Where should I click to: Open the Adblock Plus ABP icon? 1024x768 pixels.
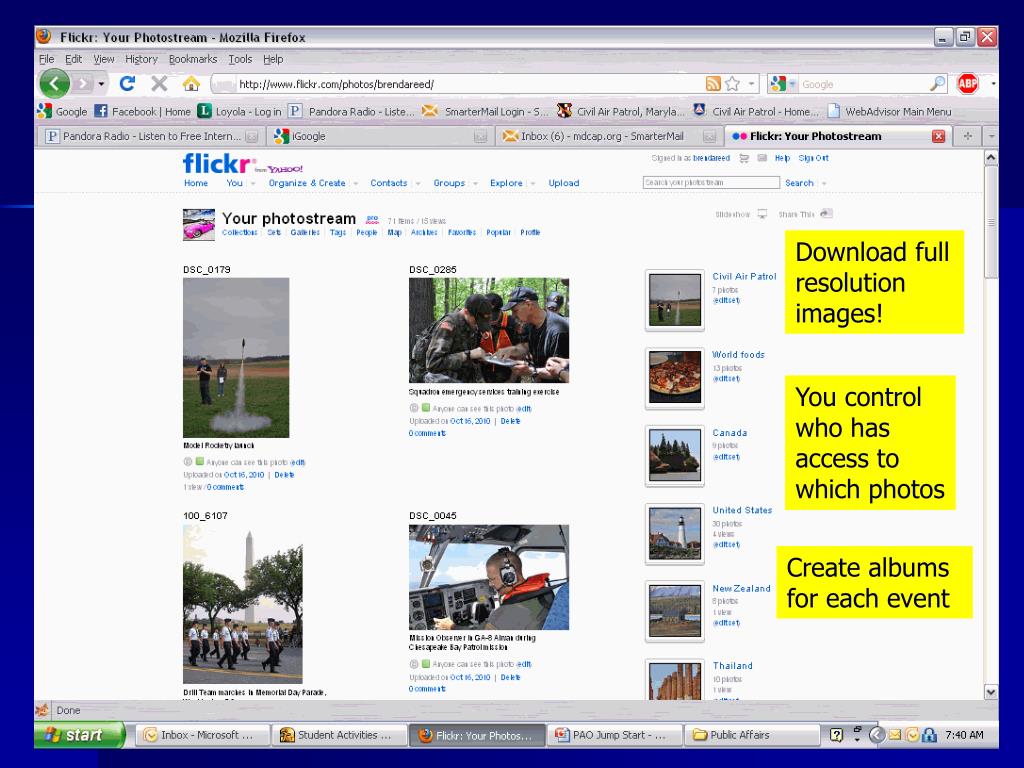point(967,84)
